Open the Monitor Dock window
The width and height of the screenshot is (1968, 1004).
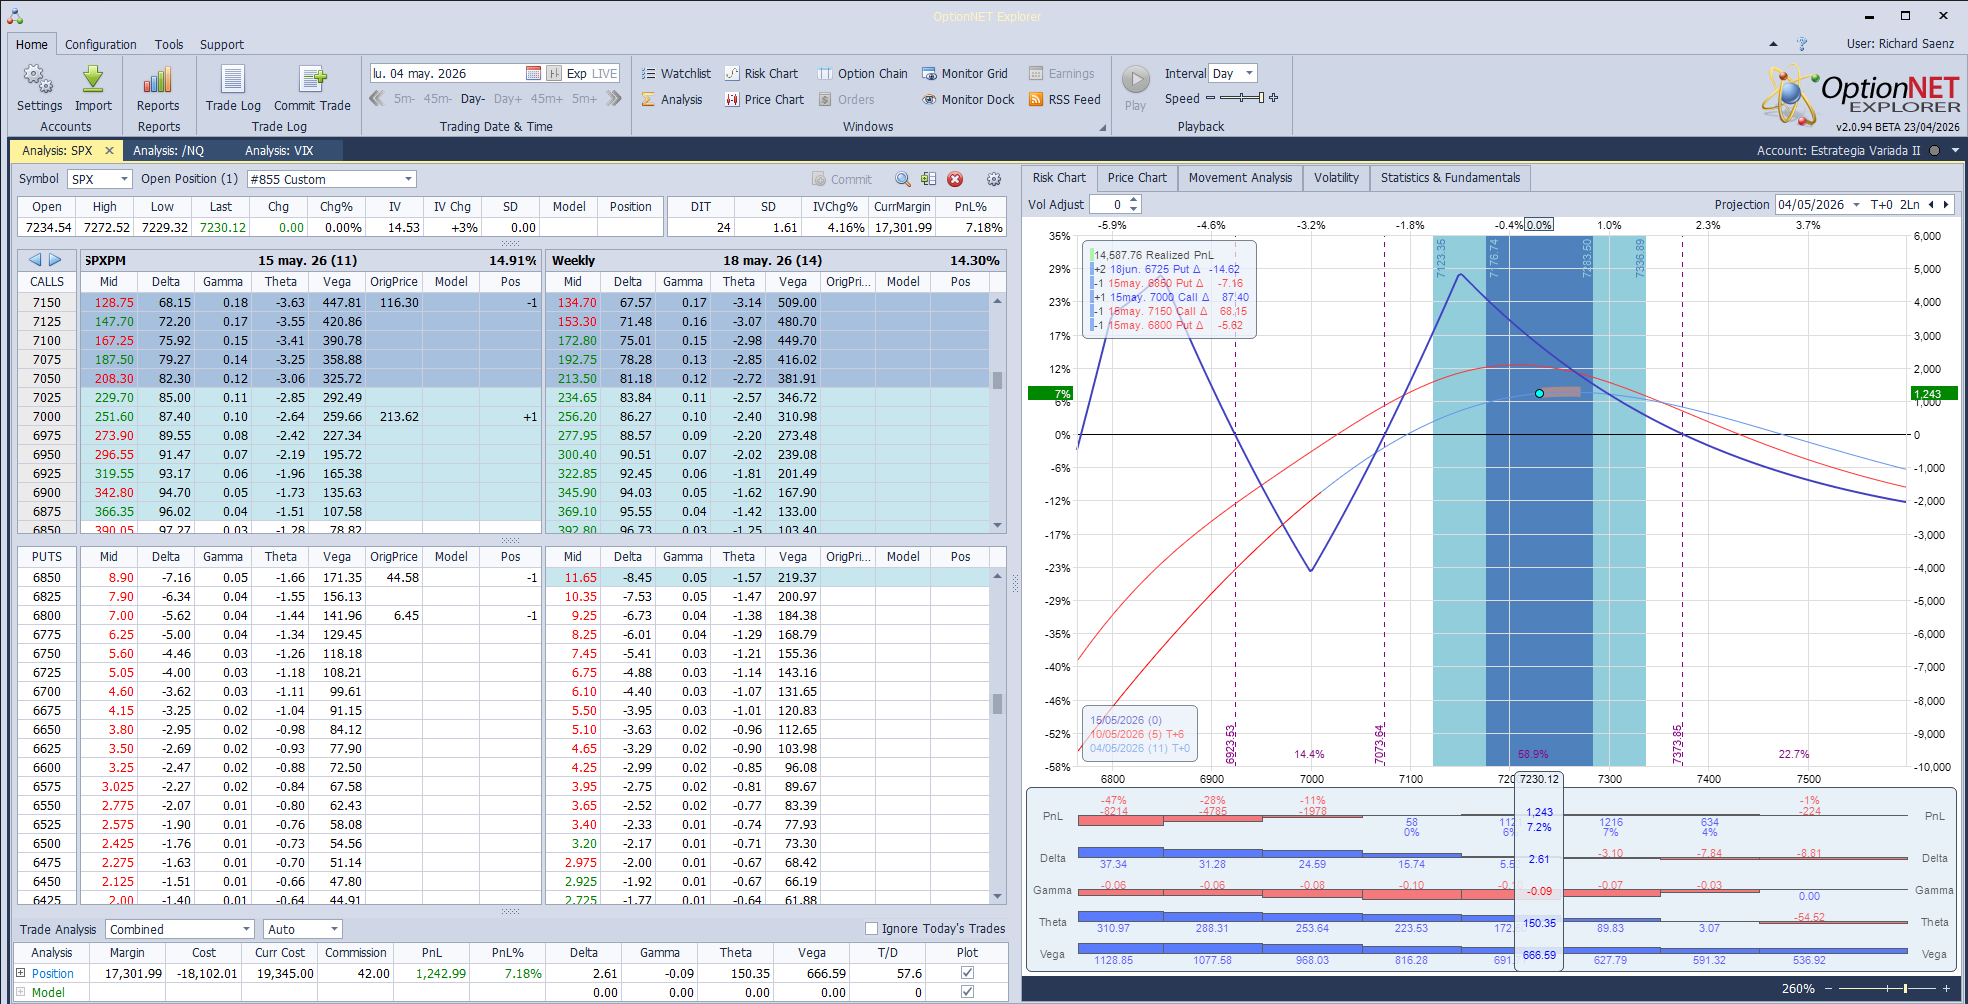[968, 99]
